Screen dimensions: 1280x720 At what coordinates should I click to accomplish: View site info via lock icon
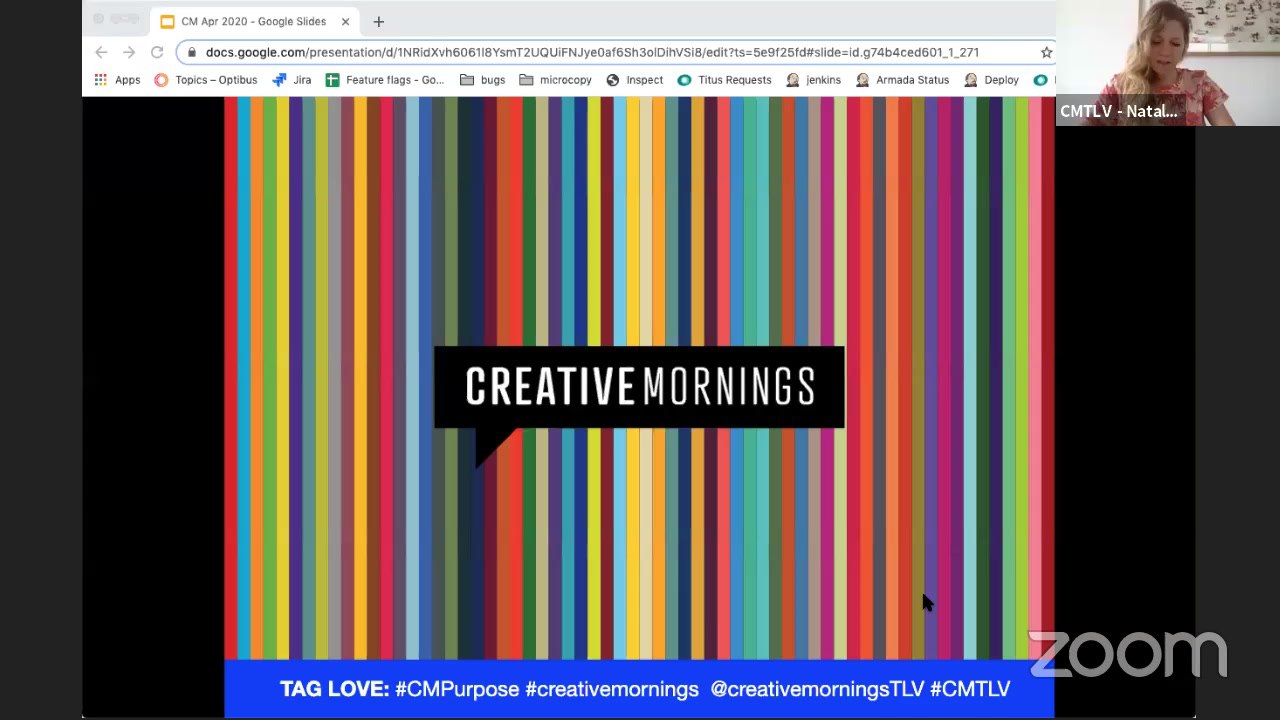[192, 52]
